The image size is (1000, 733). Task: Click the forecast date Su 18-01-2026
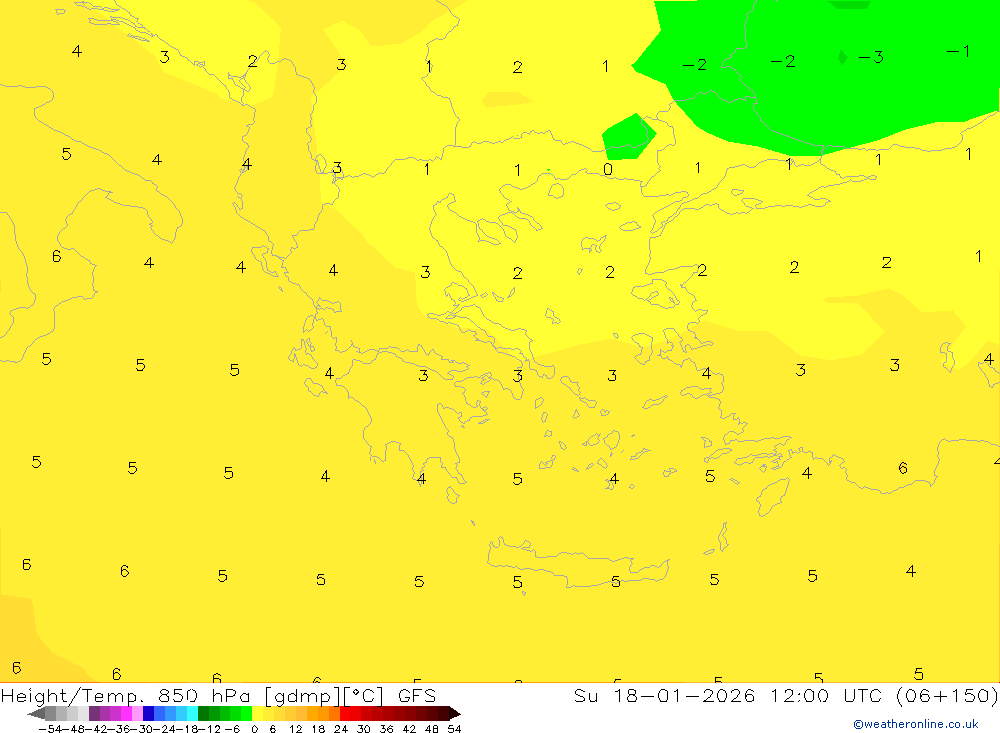point(664,695)
